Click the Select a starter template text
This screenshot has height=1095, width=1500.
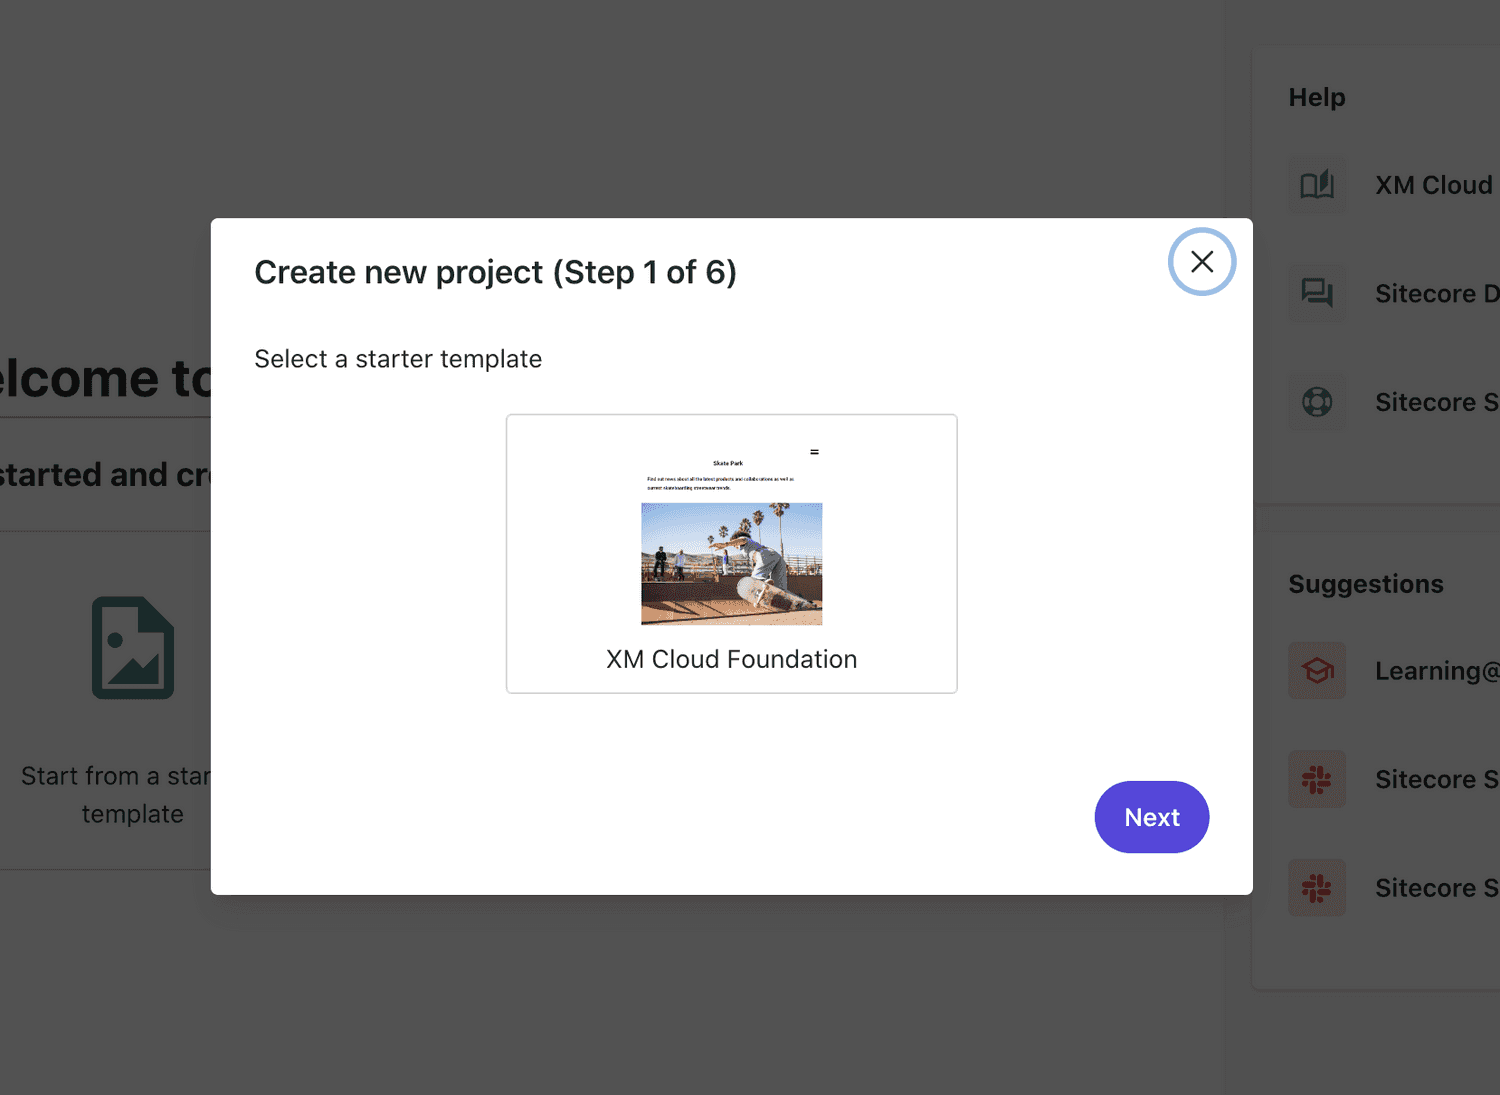pos(398,359)
